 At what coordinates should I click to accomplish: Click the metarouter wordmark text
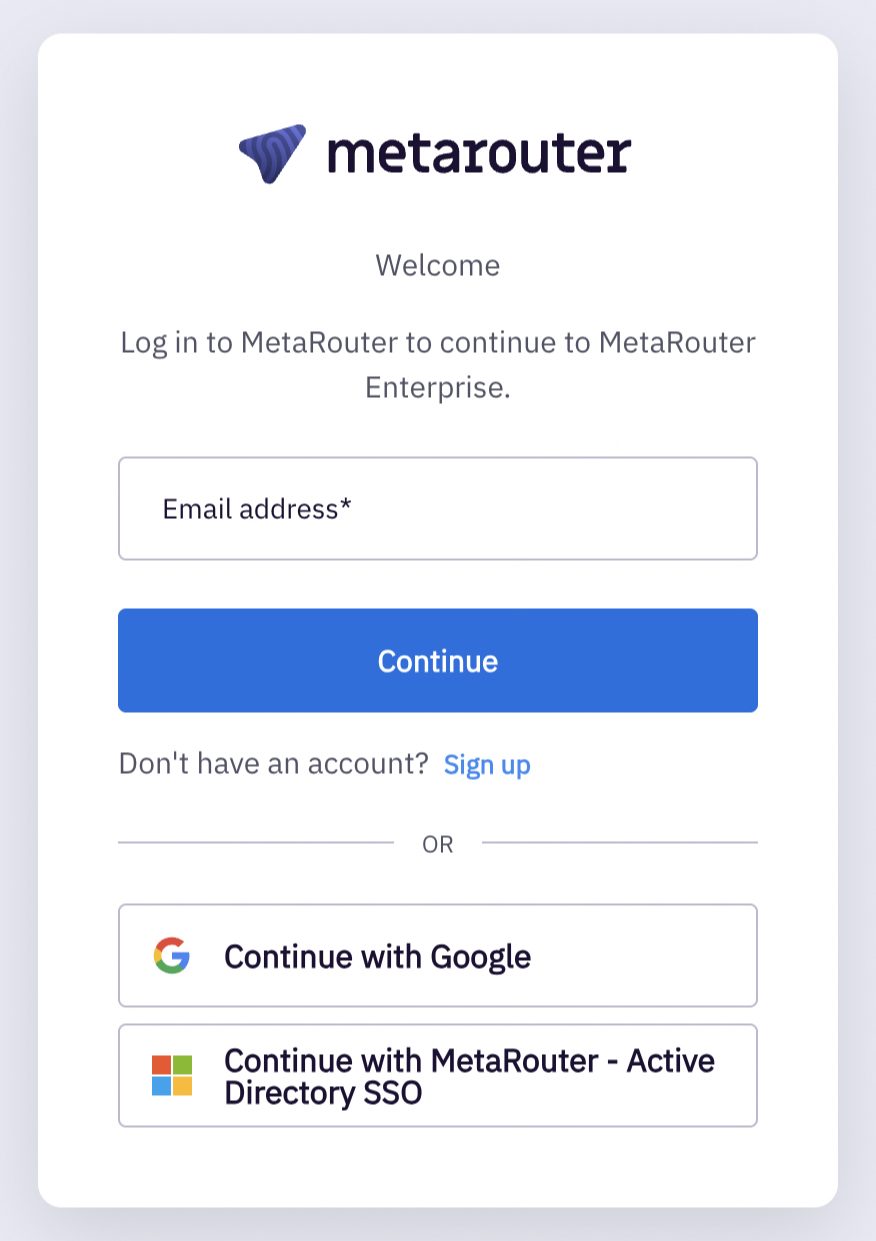(479, 154)
